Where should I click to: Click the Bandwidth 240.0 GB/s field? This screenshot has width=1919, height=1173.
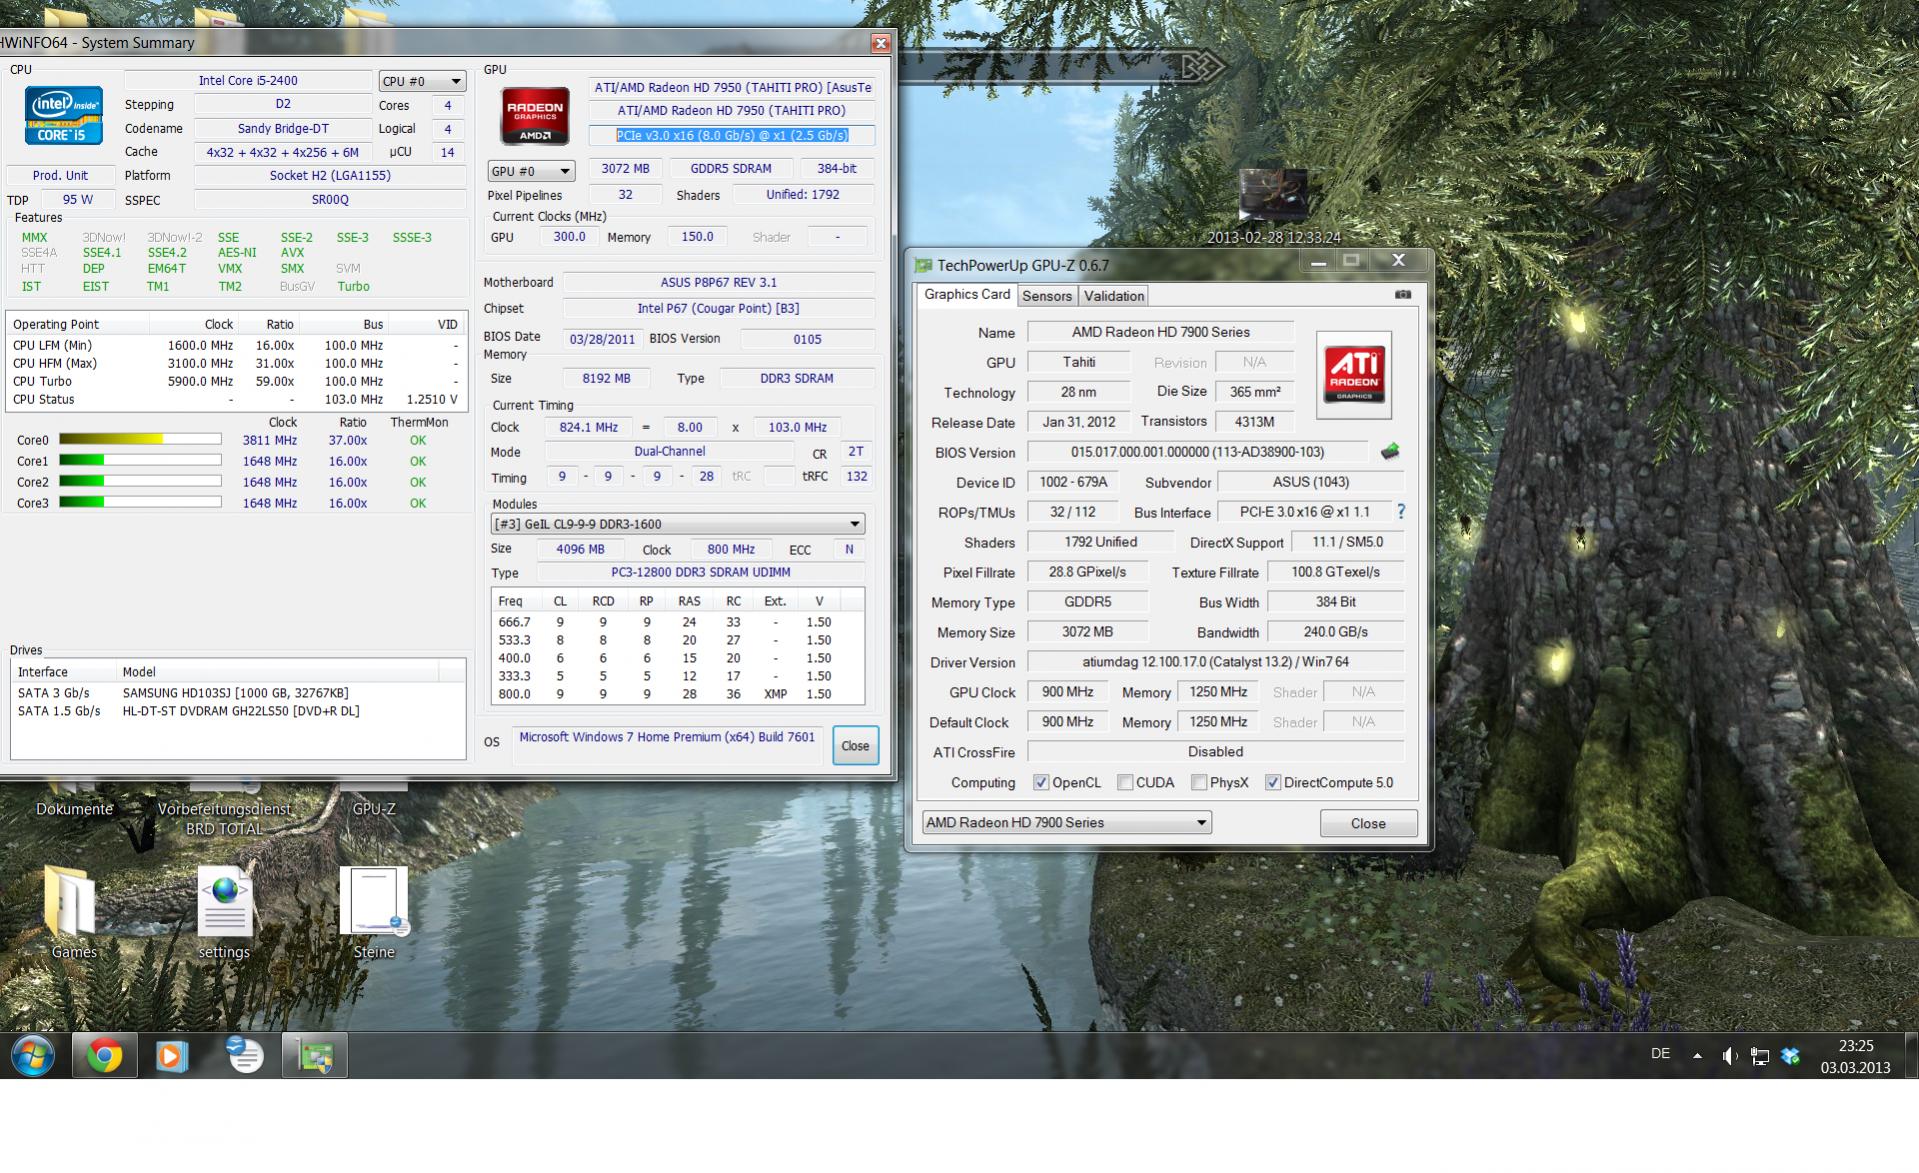click(x=1335, y=632)
